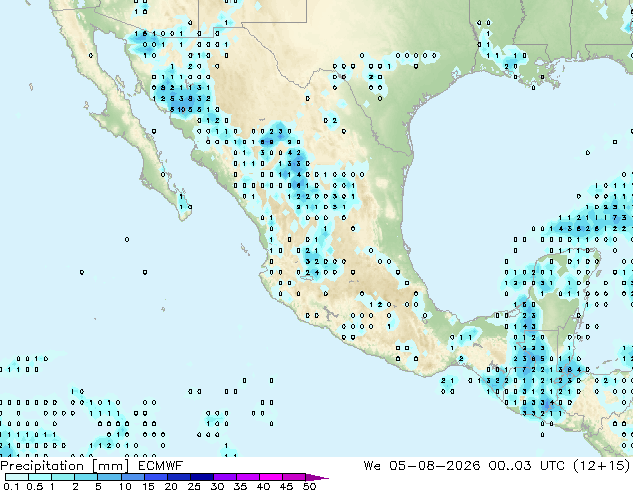Click the 35–40 mm legend color swatch
This screenshot has width=634, height=490.
pos(248,477)
